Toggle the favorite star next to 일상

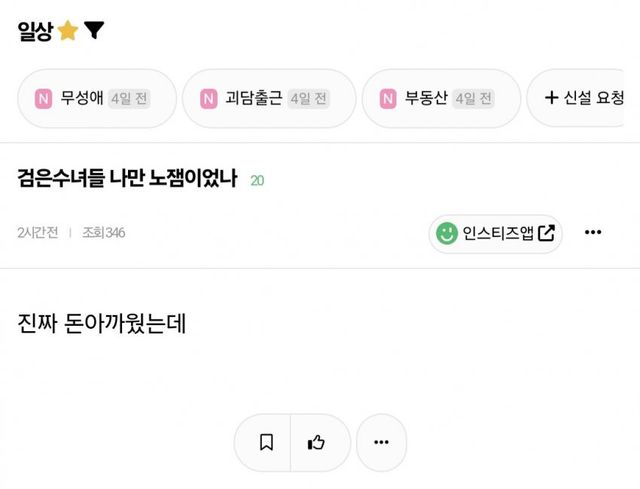tap(68, 31)
